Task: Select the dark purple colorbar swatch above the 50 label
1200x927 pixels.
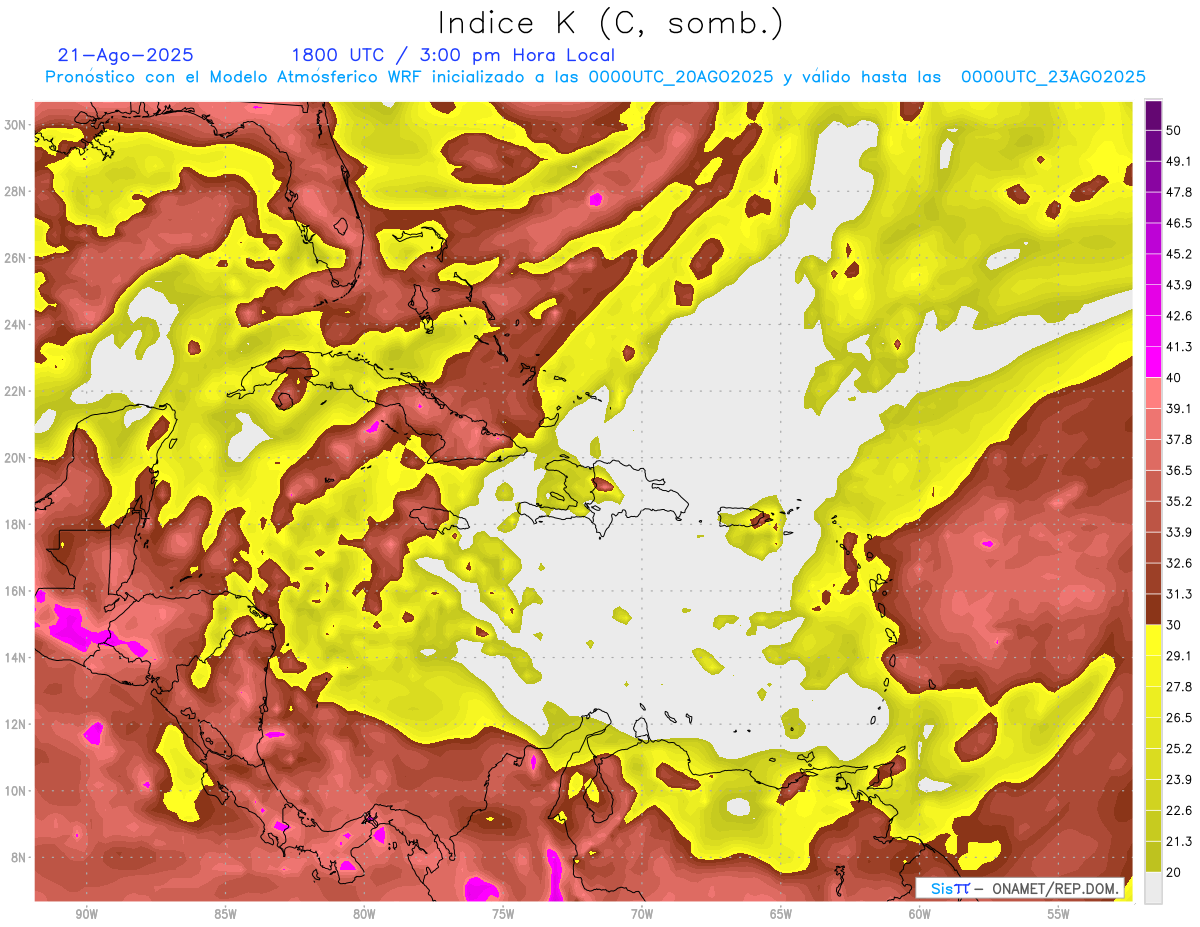Action: tap(1154, 115)
